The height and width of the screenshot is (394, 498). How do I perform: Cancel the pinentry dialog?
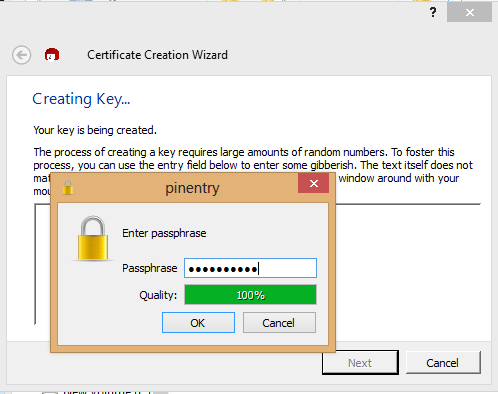pos(279,323)
